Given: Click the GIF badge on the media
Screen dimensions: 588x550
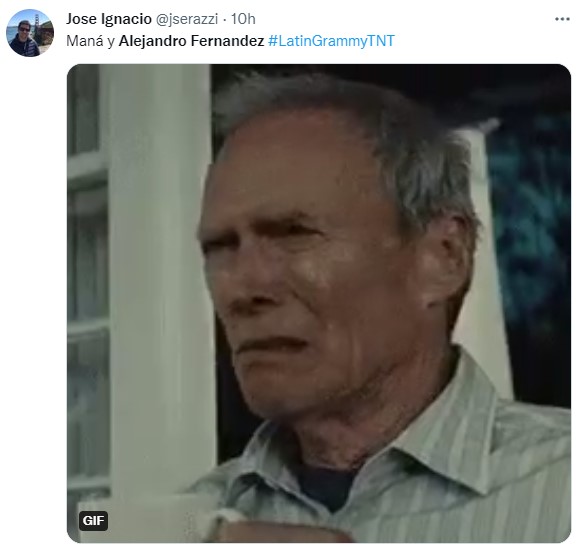Looking at the screenshot, I should point(93,521).
